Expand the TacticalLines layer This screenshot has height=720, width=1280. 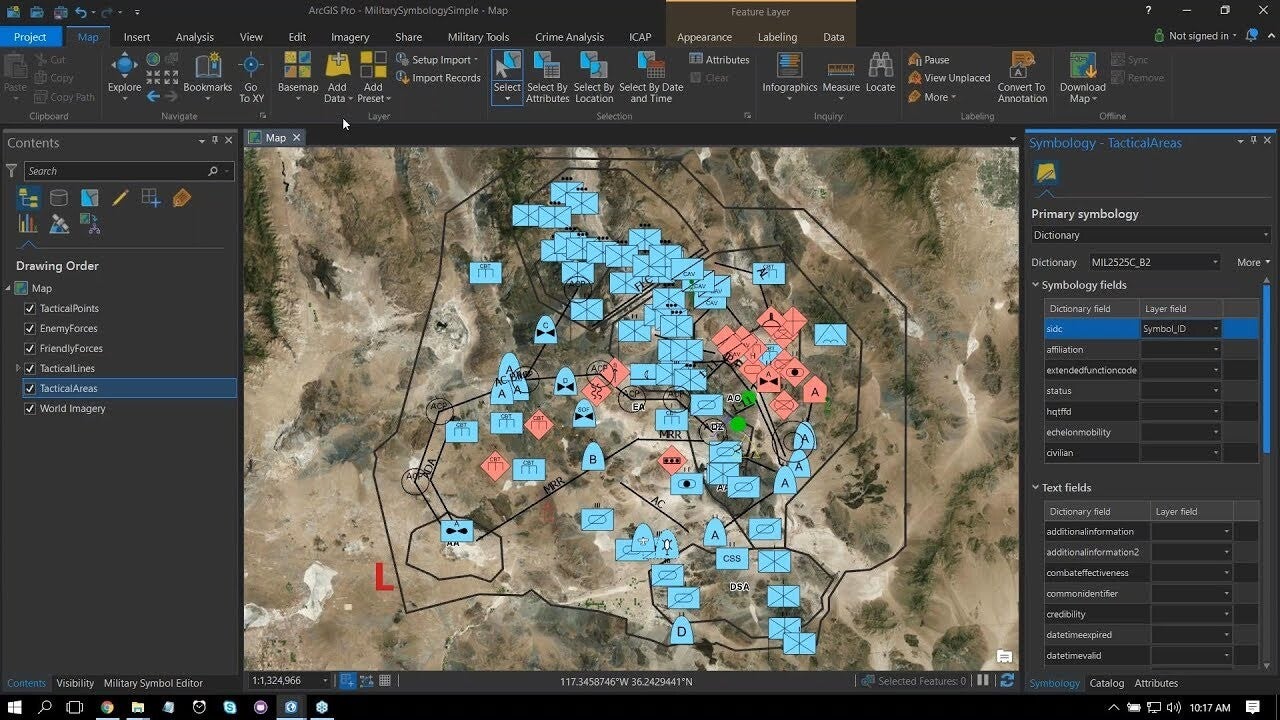pos(18,368)
